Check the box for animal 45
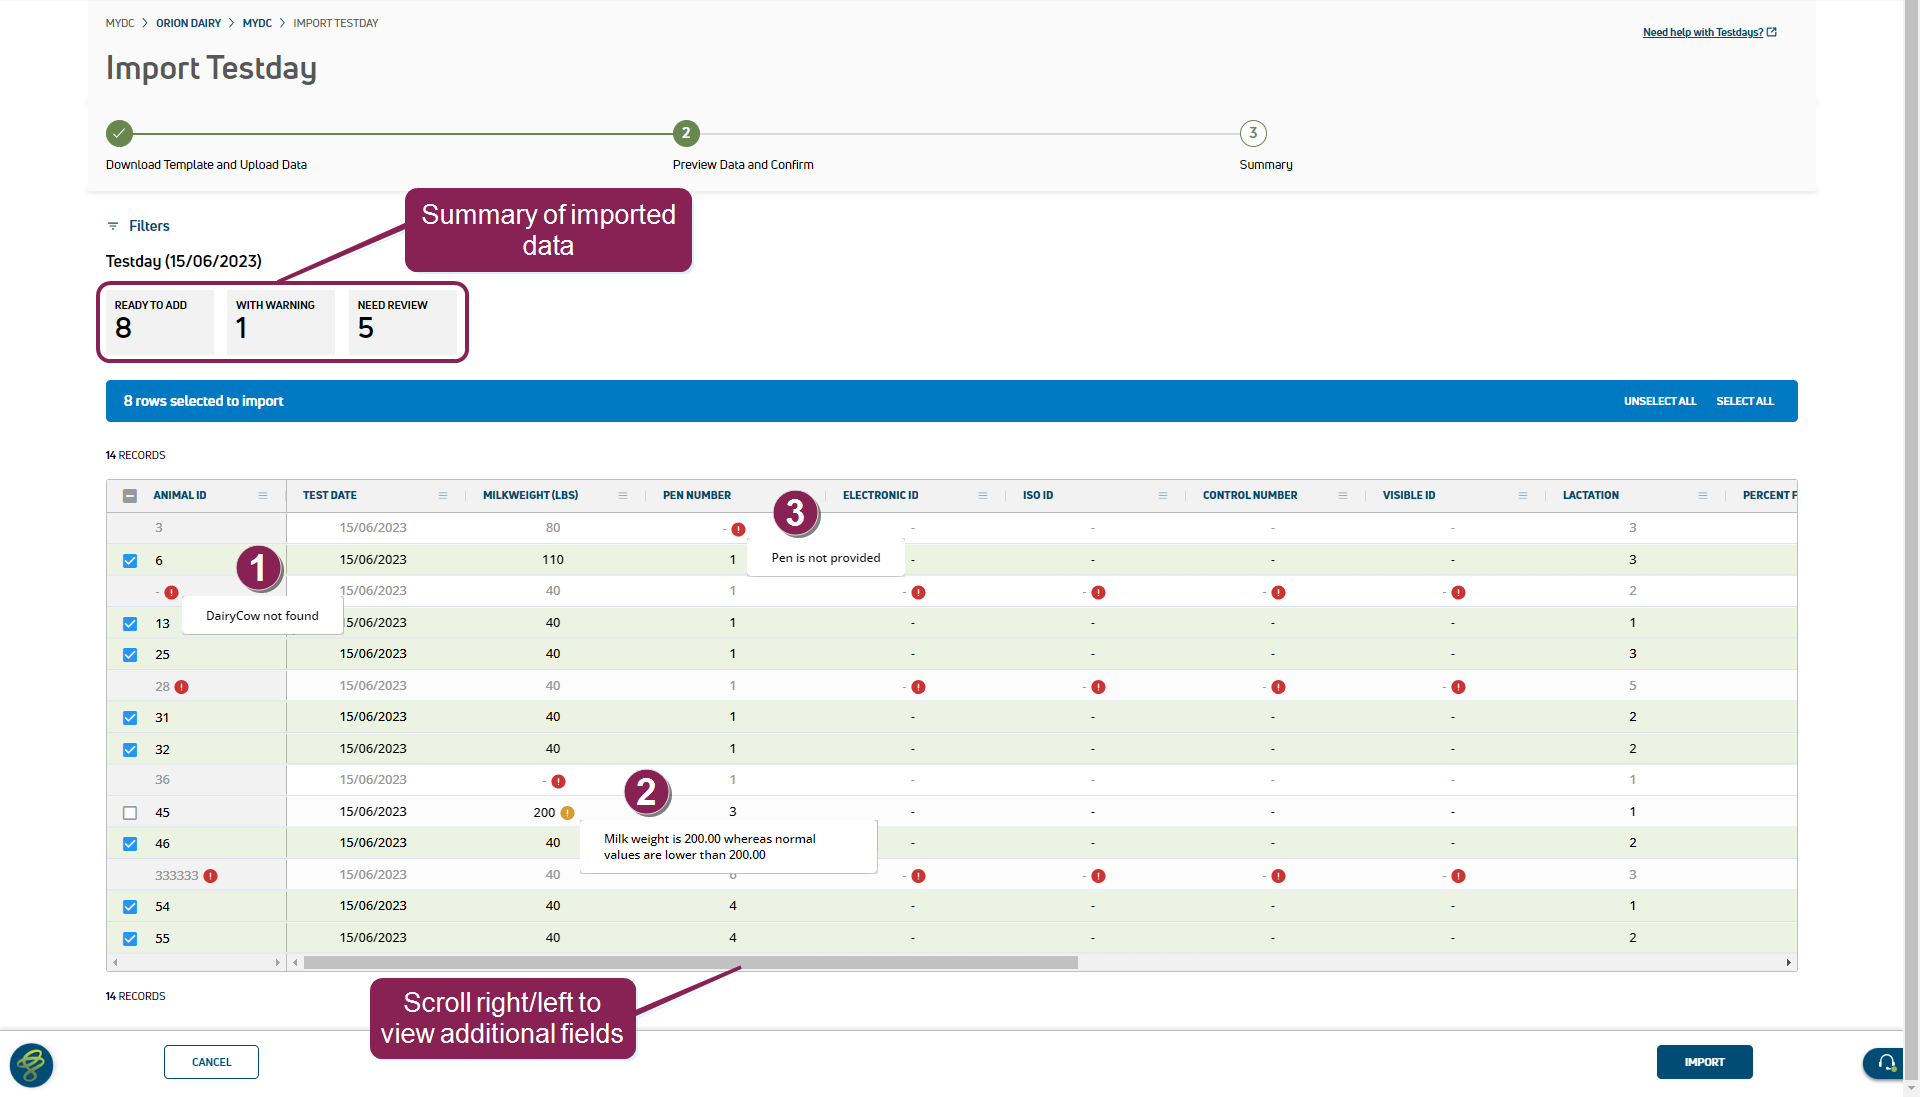The image size is (1920, 1097). [130, 813]
